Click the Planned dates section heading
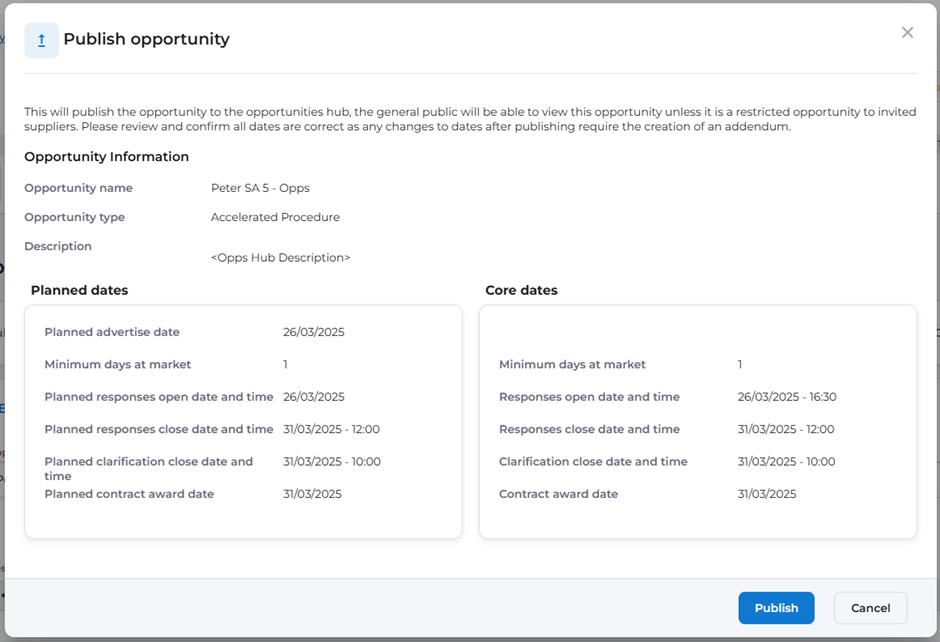 coord(79,291)
